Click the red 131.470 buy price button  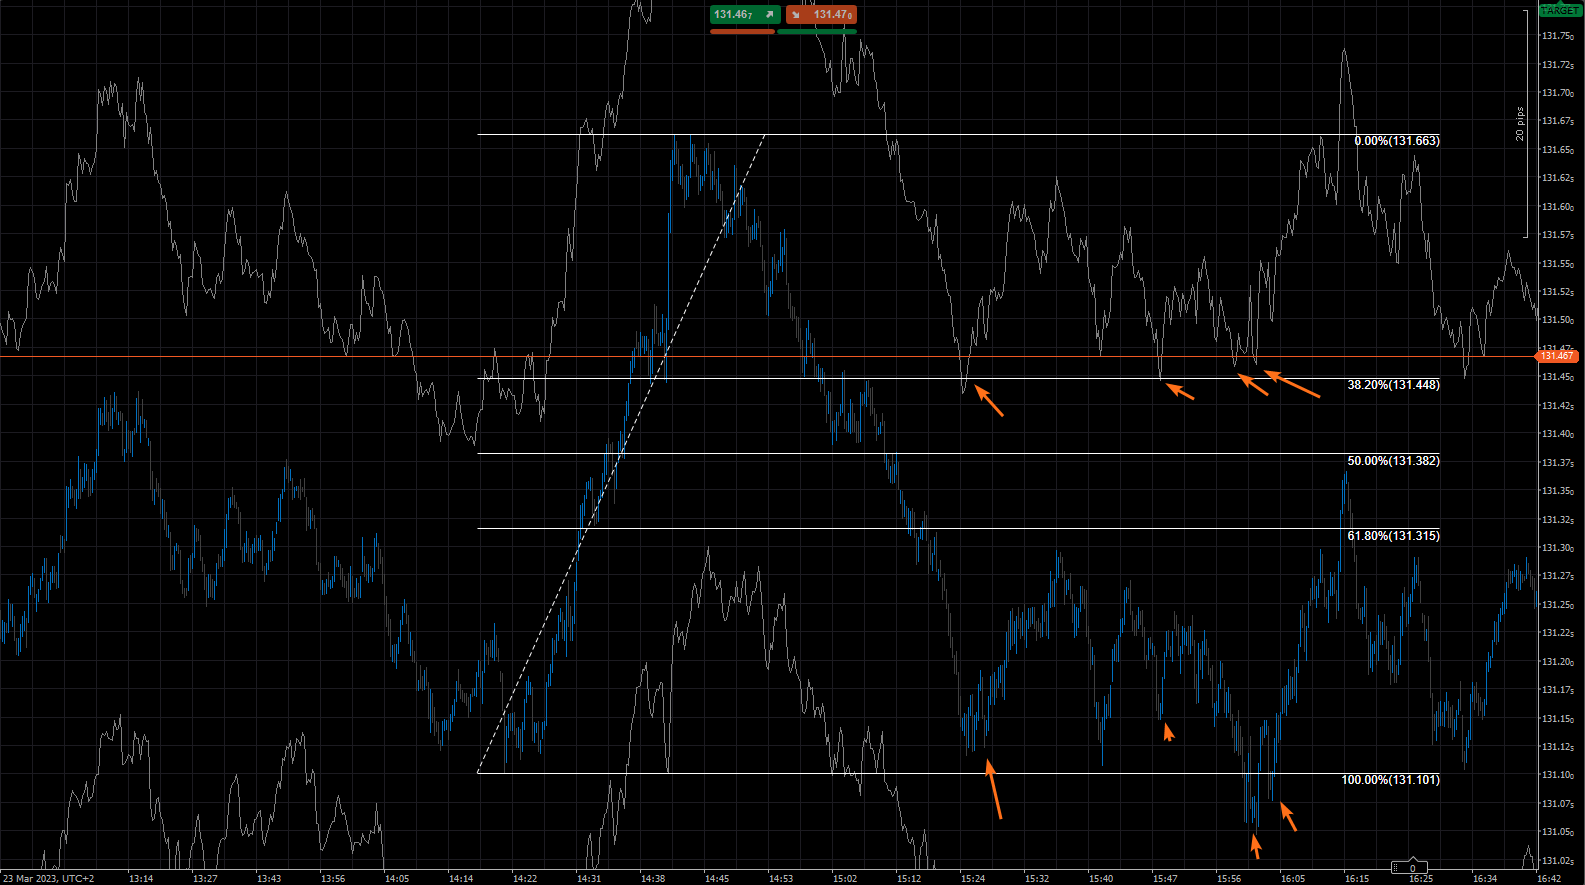point(821,14)
